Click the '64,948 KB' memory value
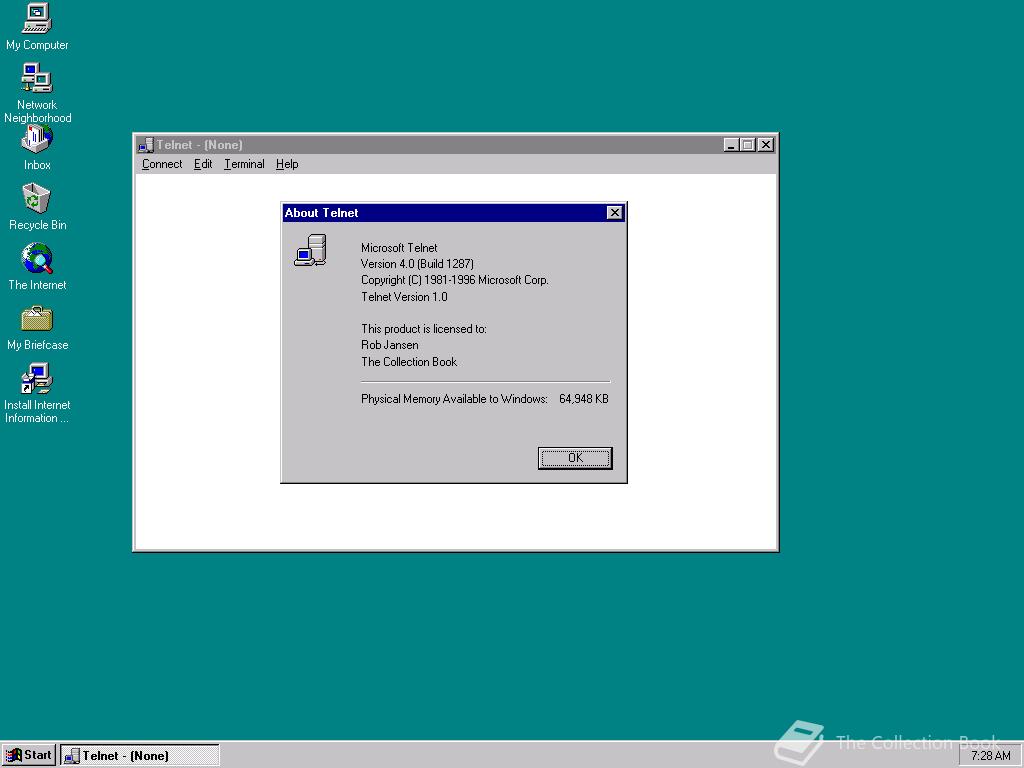 [584, 399]
